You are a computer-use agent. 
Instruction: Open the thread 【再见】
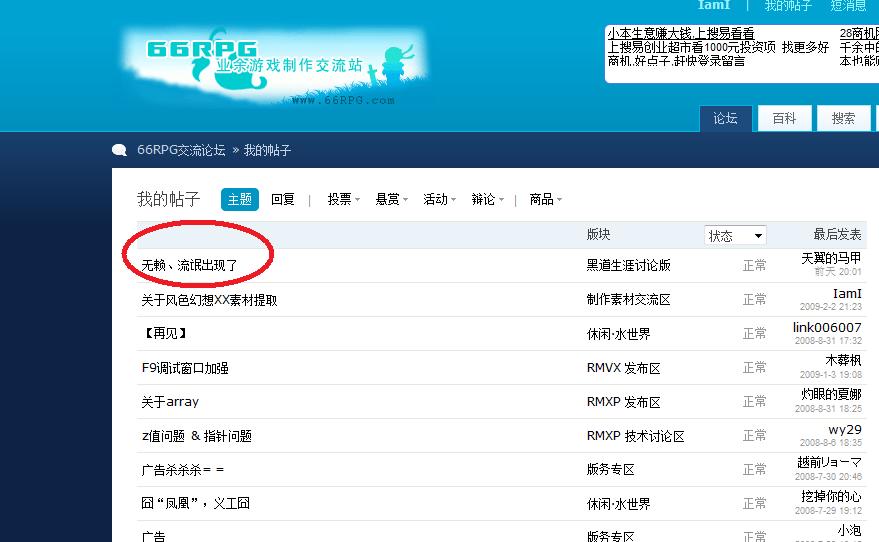click(x=164, y=333)
